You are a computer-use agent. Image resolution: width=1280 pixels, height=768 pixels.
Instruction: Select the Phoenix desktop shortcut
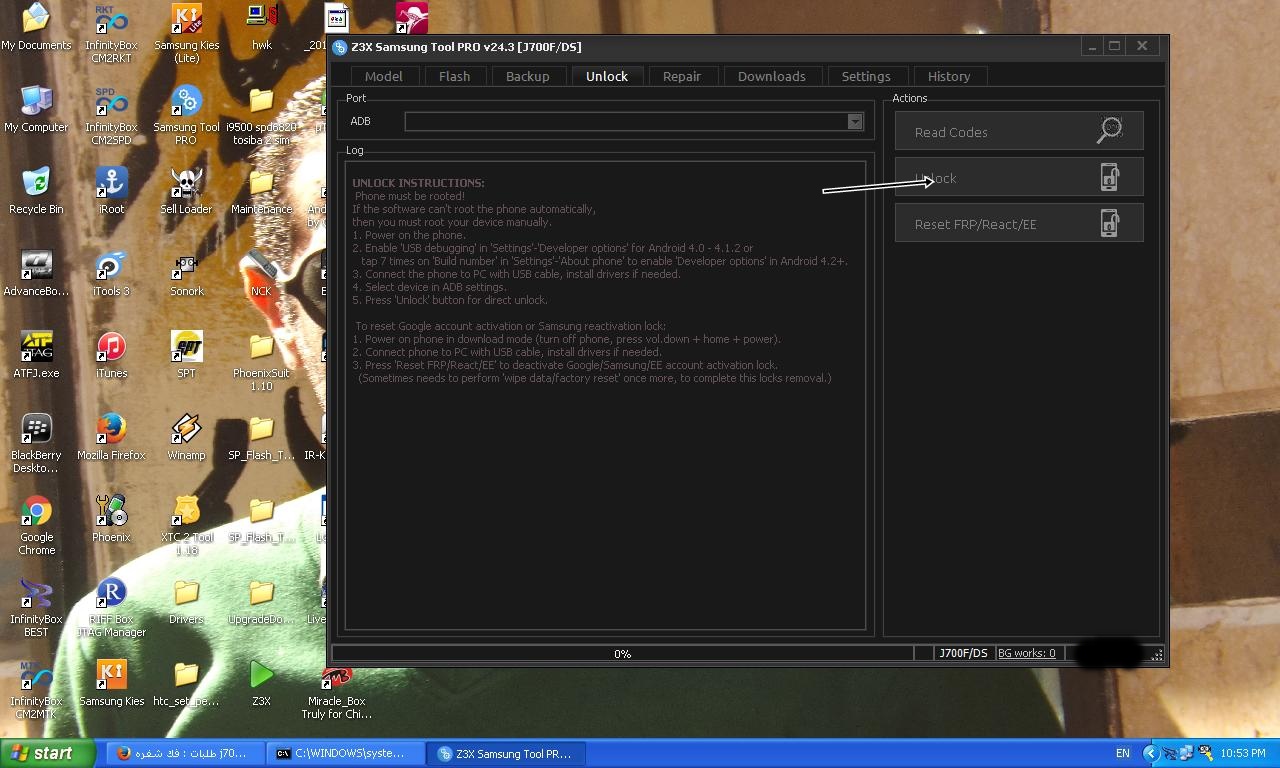tap(111, 520)
